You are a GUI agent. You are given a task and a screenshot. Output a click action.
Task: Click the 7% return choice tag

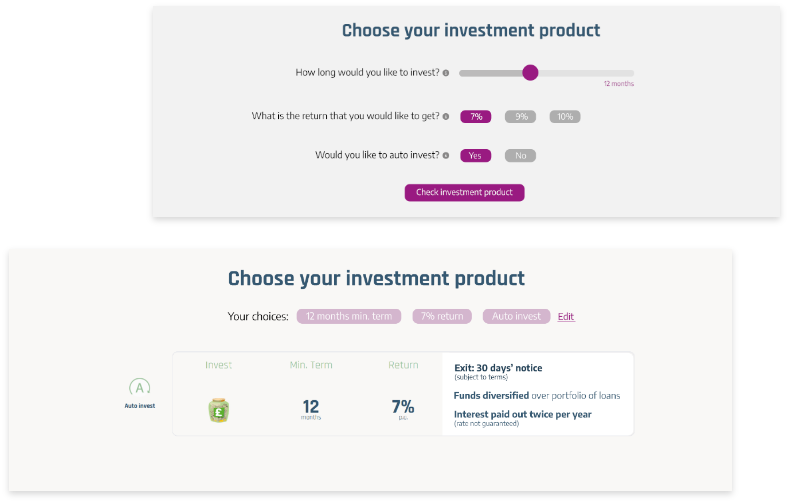[x=442, y=316]
